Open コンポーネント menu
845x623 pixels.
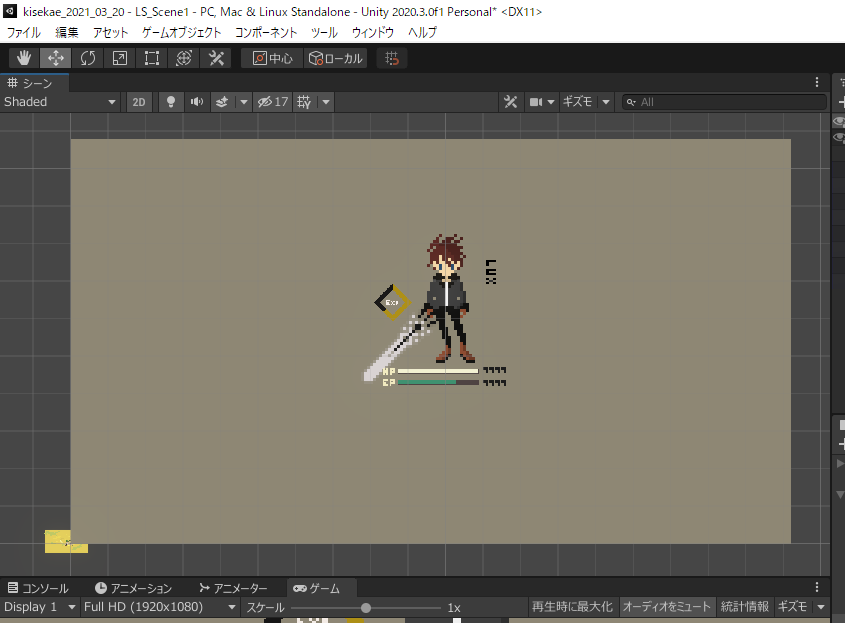point(266,32)
